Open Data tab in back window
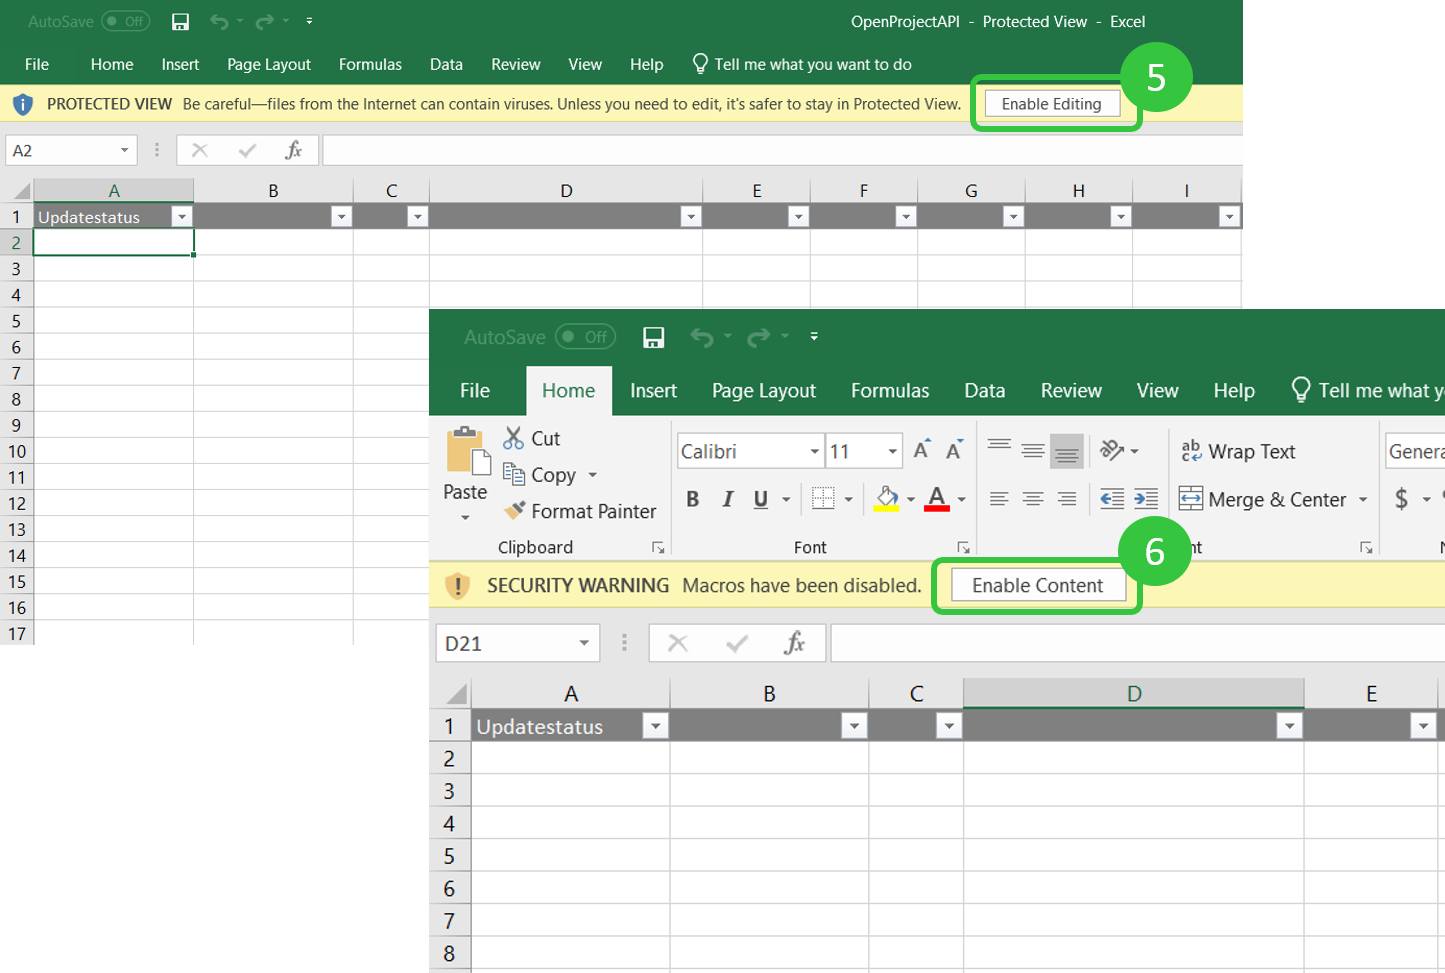Image resolution: width=1445 pixels, height=973 pixels. click(446, 64)
